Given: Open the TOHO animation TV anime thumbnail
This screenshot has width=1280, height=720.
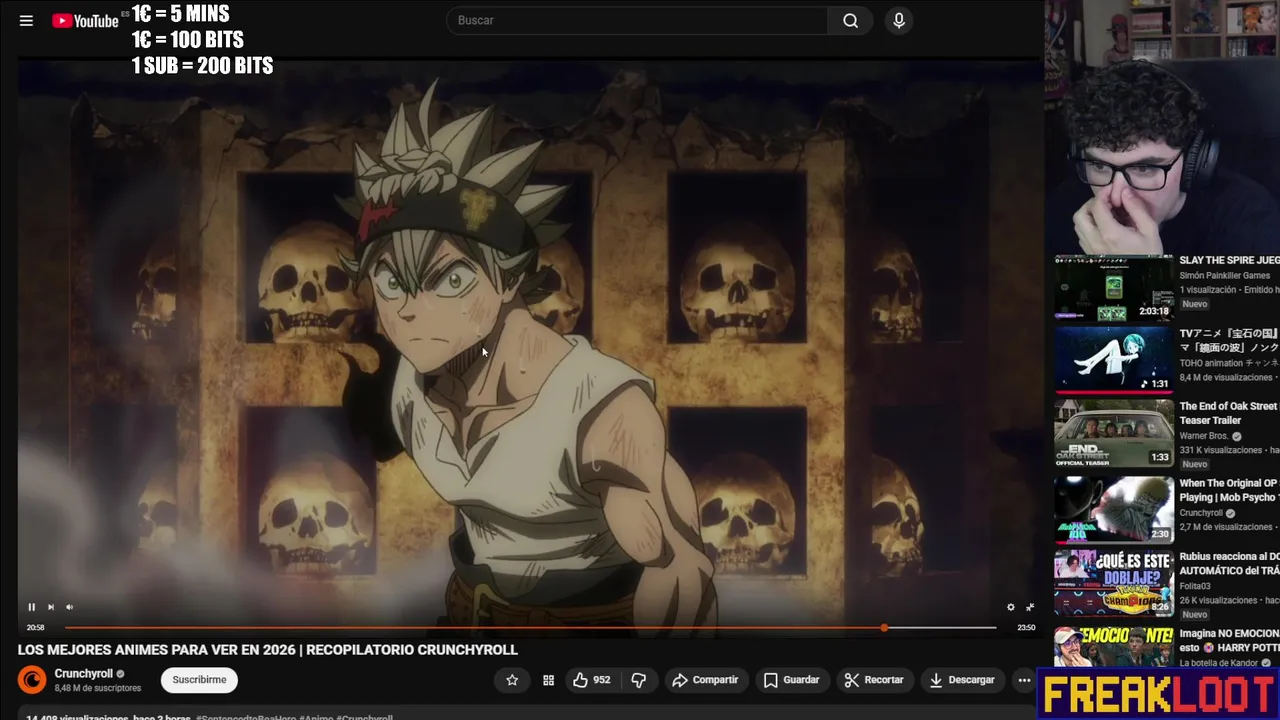Looking at the screenshot, I should tap(1114, 360).
